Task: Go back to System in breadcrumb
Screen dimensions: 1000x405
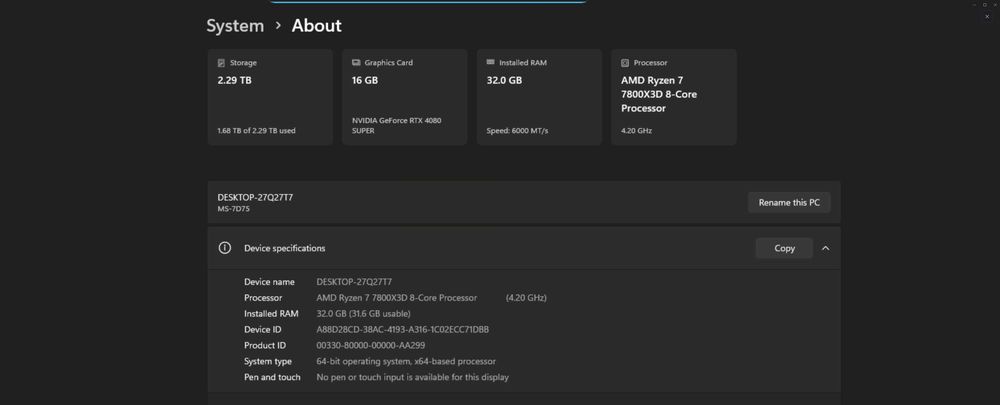Action: [x=235, y=26]
